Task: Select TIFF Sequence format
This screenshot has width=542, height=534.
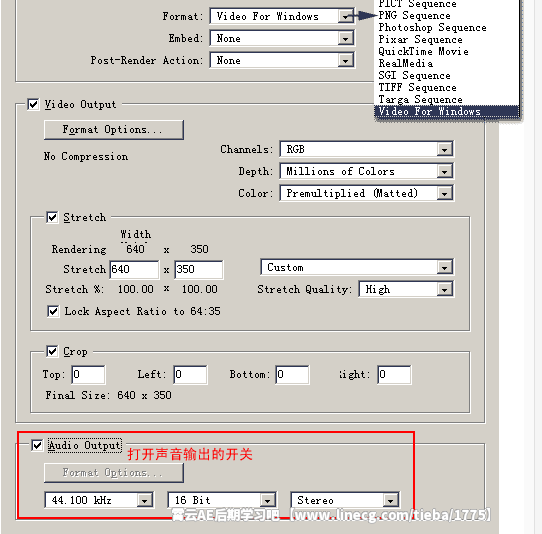Action: tap(417, 87)
